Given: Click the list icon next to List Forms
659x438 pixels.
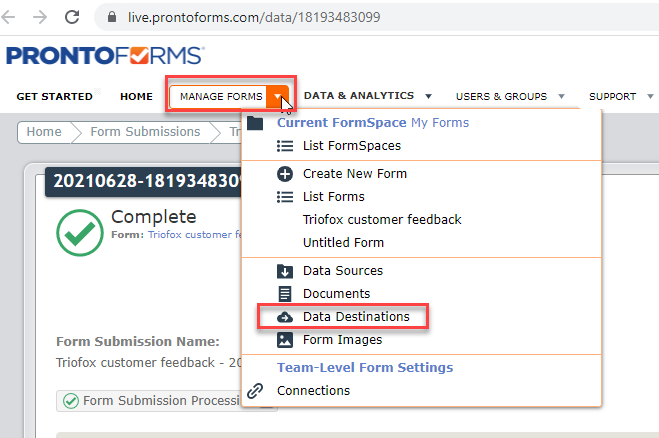Looking at the screenshot, I should (285, 197).
